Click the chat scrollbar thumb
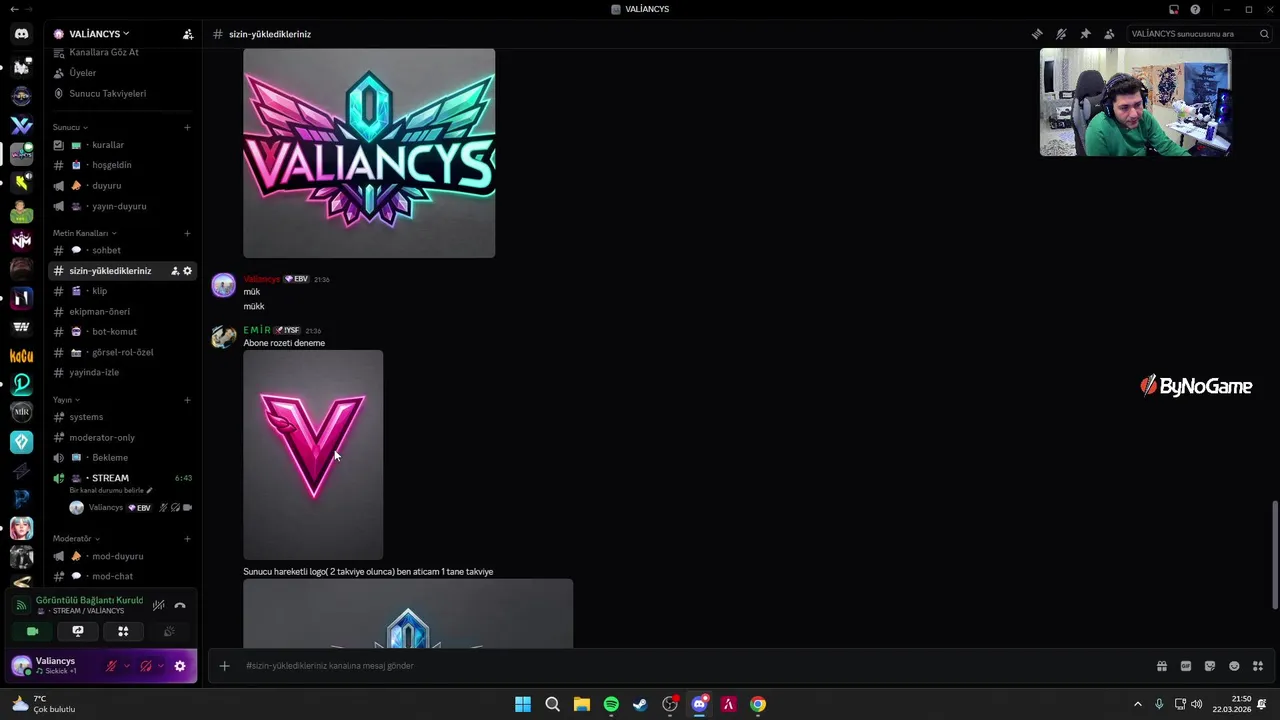 tap(1274, 554)
